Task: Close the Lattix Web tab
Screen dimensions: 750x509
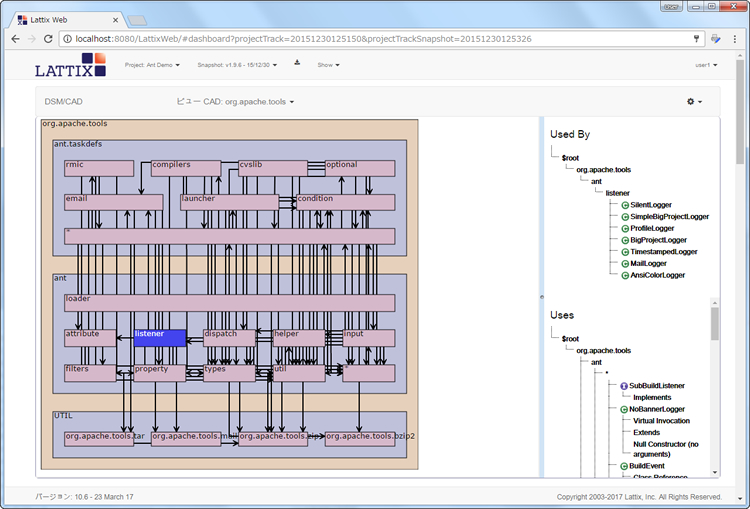Action: (x=115, y=20)
